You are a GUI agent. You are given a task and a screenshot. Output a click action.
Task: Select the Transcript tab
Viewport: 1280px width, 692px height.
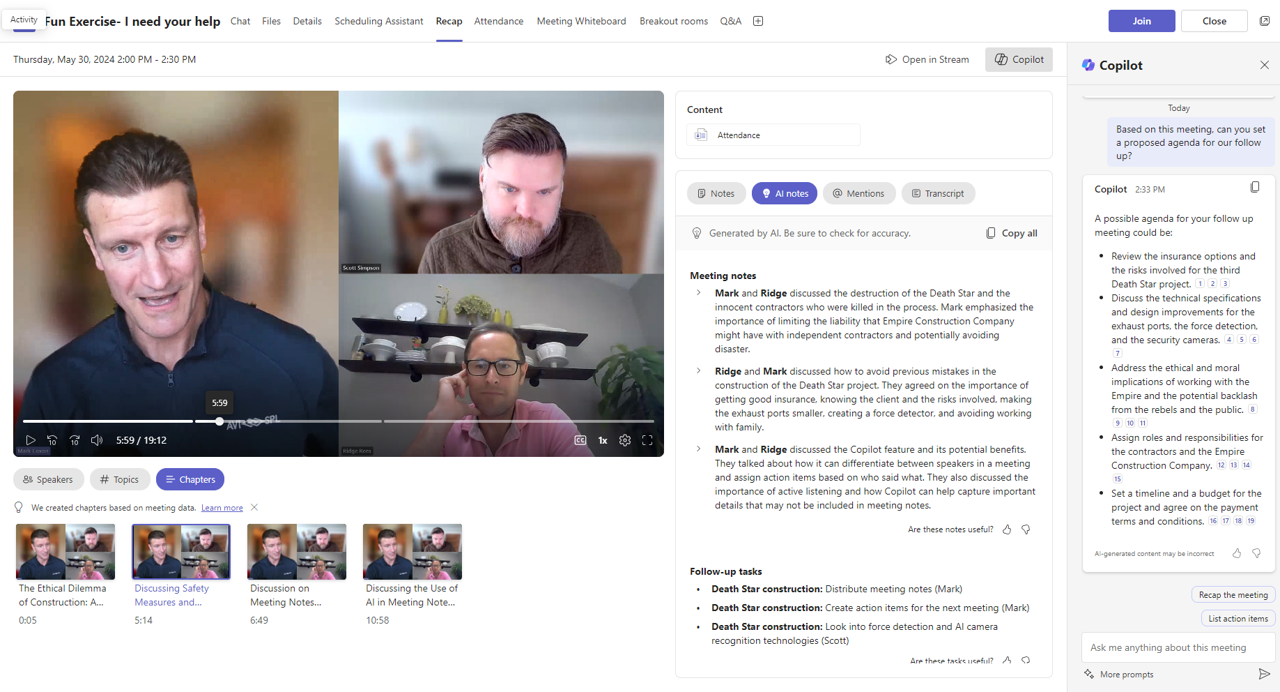tap(938, 193)
